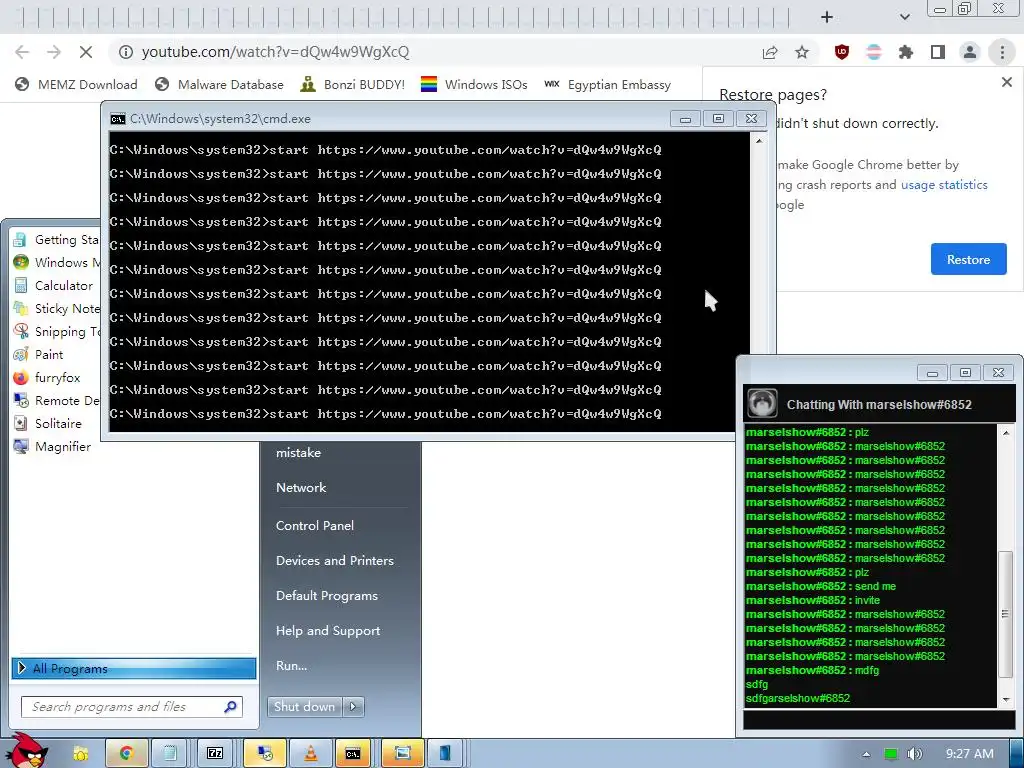Open Help and Support
Screen dimensions: 1024x768
click(x=328, y=631)
